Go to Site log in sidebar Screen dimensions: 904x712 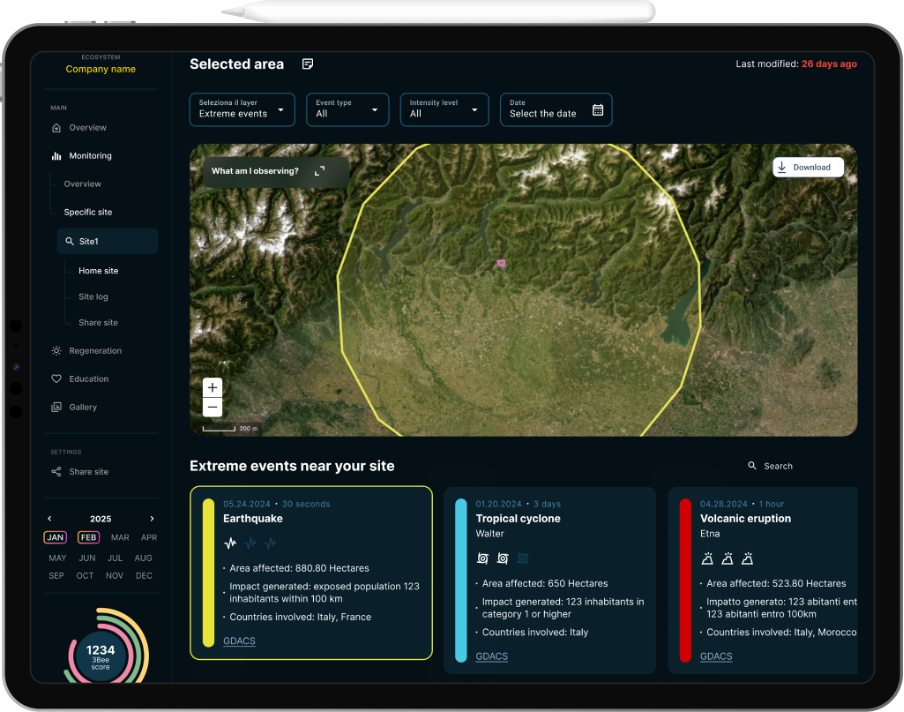pyautogui.click(x=93, y=297)
